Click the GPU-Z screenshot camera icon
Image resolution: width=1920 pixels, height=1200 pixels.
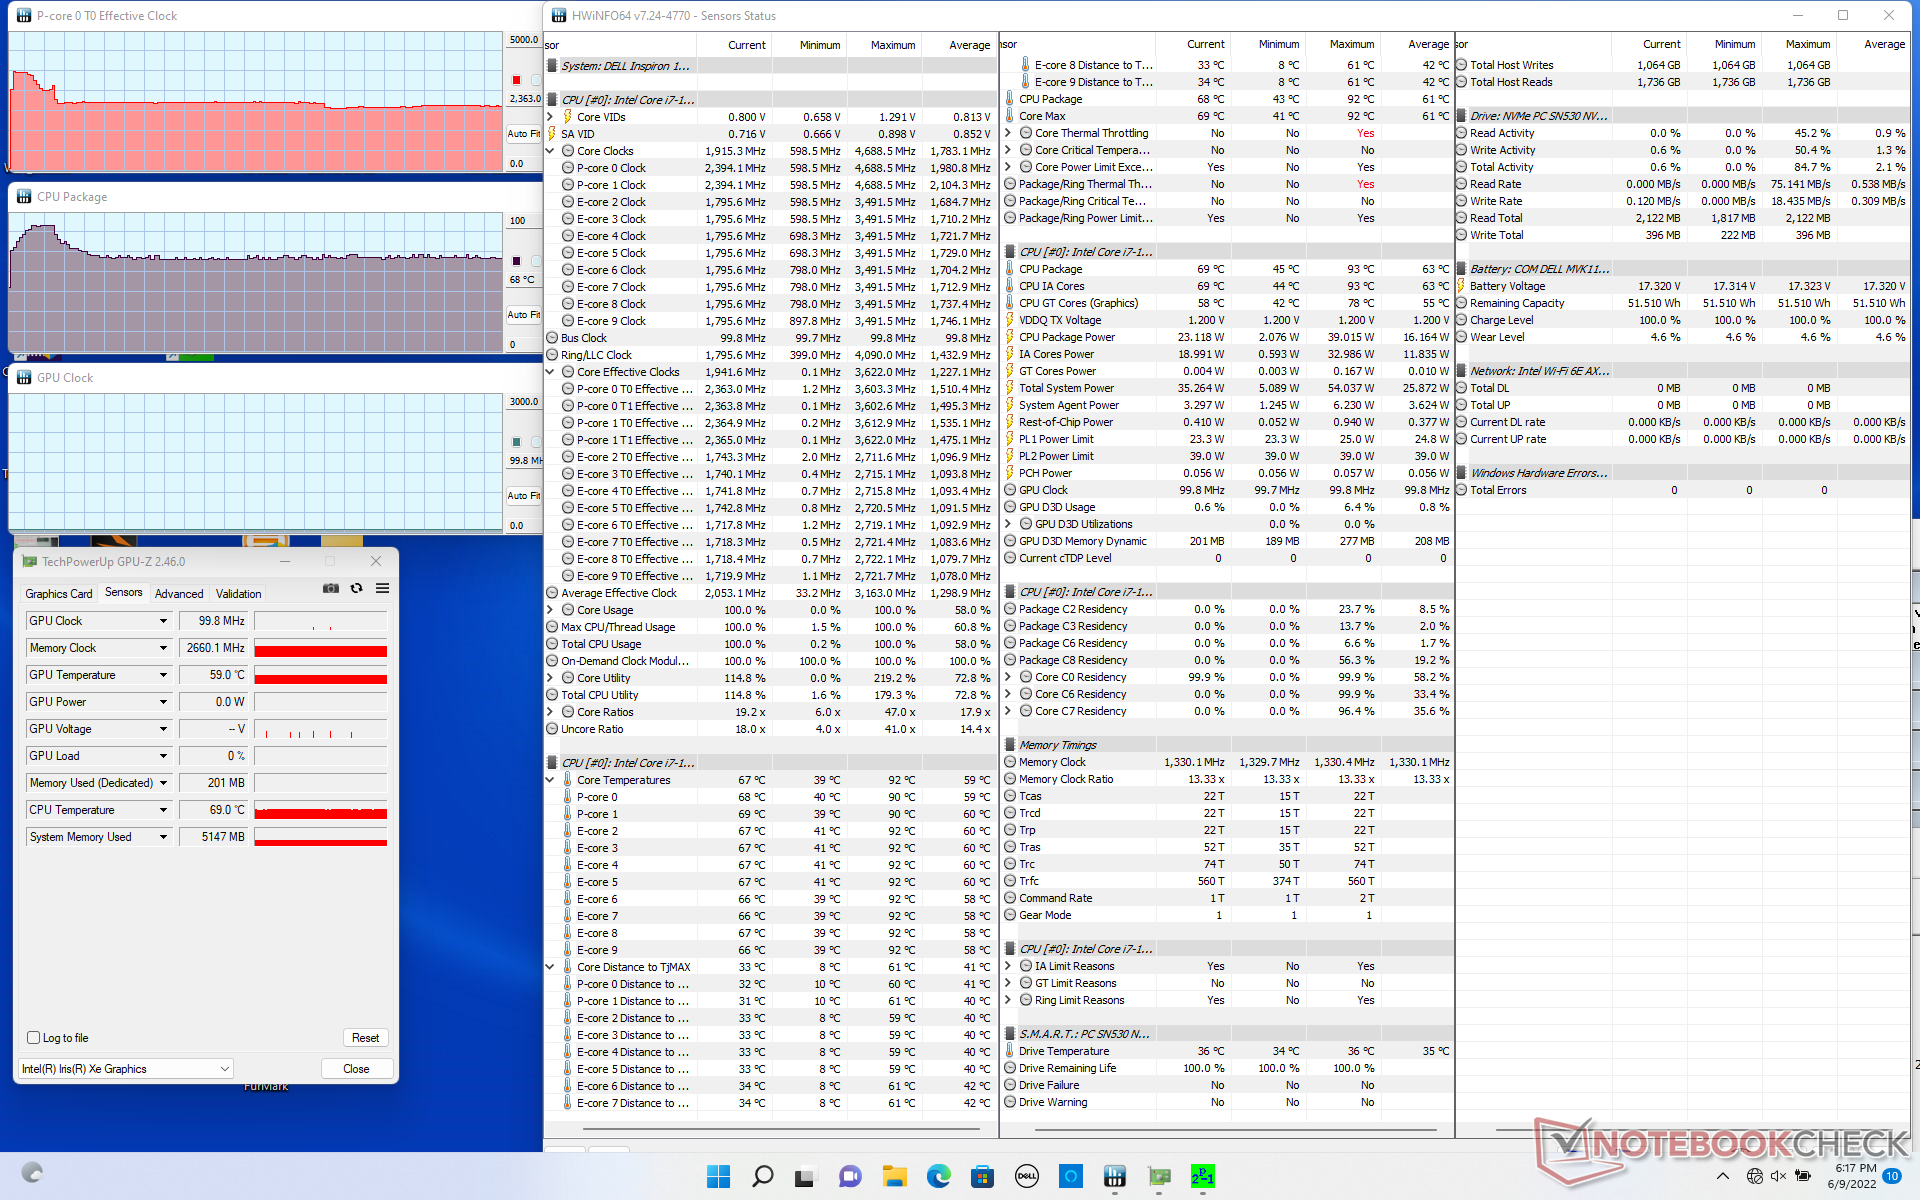(x=330, y=589)
